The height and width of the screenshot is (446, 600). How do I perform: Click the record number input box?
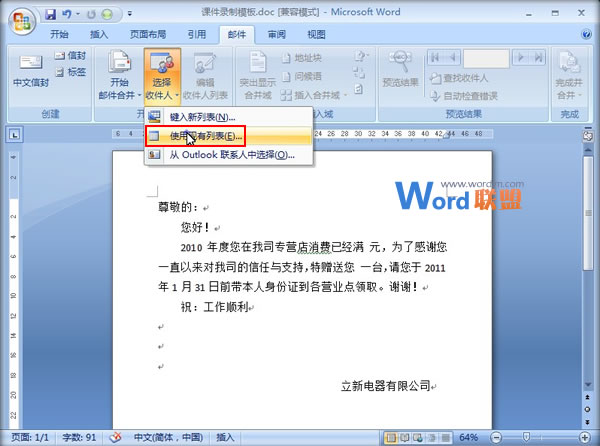[486, 58]
